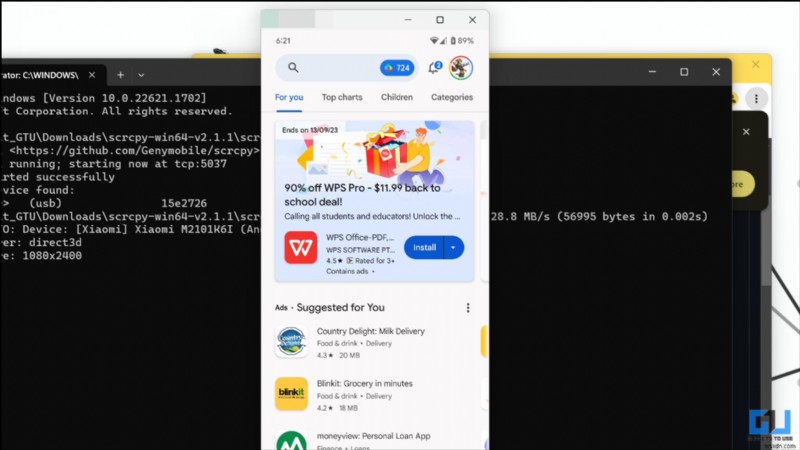Open the Blinkit app icon
This screenshot has width=800, height=450.
click(x=291, y=394)
